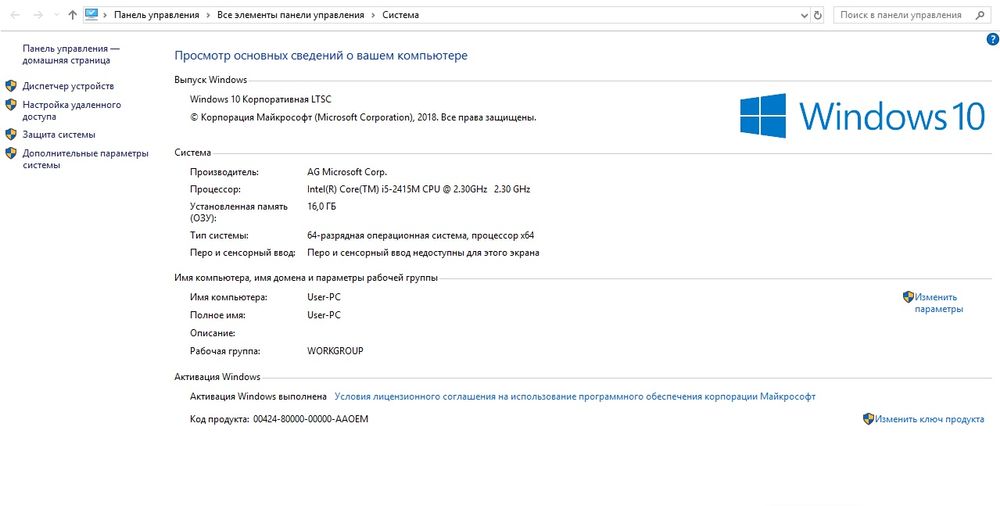Open the address bar history dropdown
This screenshot has height=506, width=1000.
click(x=804, y=15)
